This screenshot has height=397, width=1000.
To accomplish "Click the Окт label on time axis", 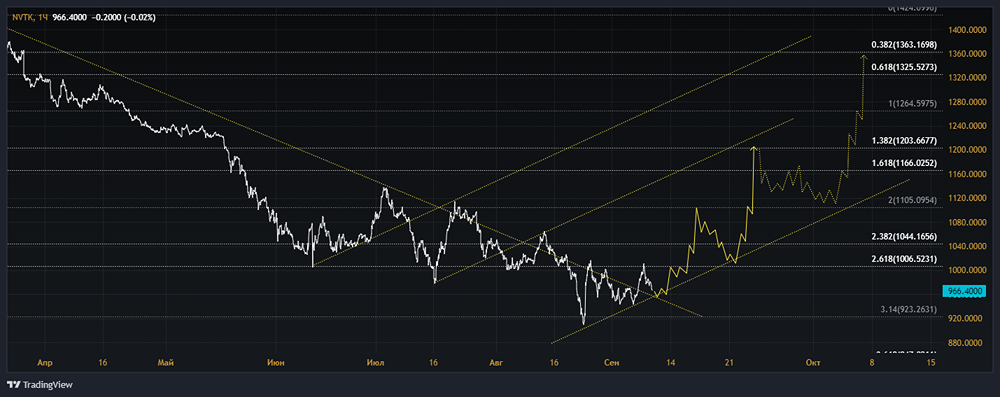I will tap(812, 363).
